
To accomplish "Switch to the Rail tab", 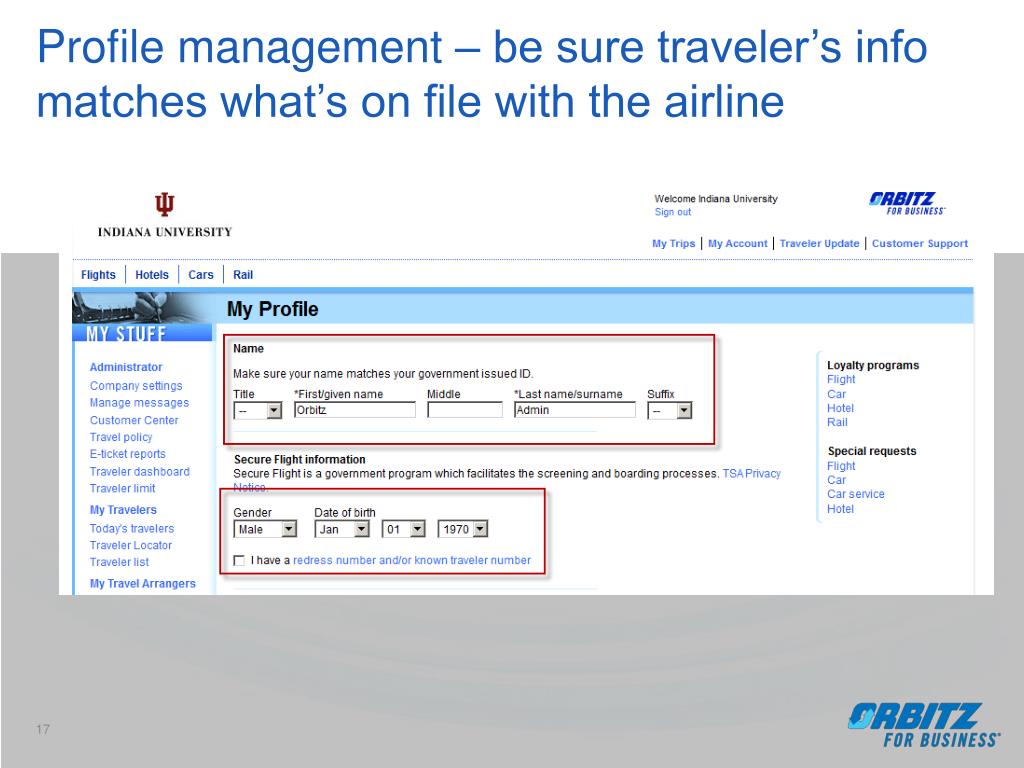I will pyautogui.click(x=243, y=275).
